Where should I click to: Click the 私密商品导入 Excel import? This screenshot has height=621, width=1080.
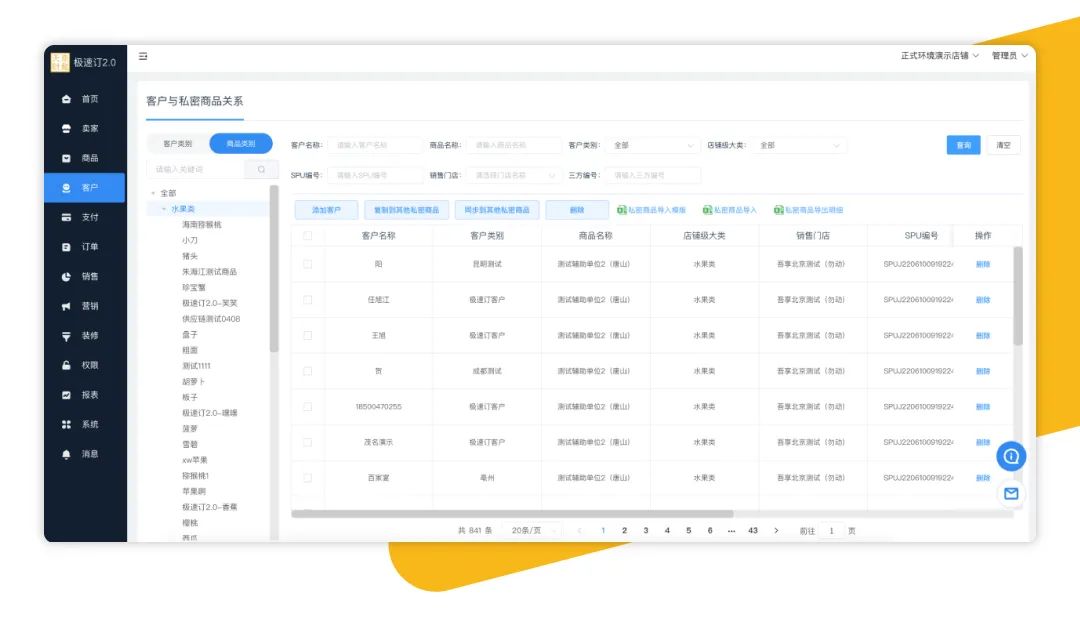(x=729, y=210)
